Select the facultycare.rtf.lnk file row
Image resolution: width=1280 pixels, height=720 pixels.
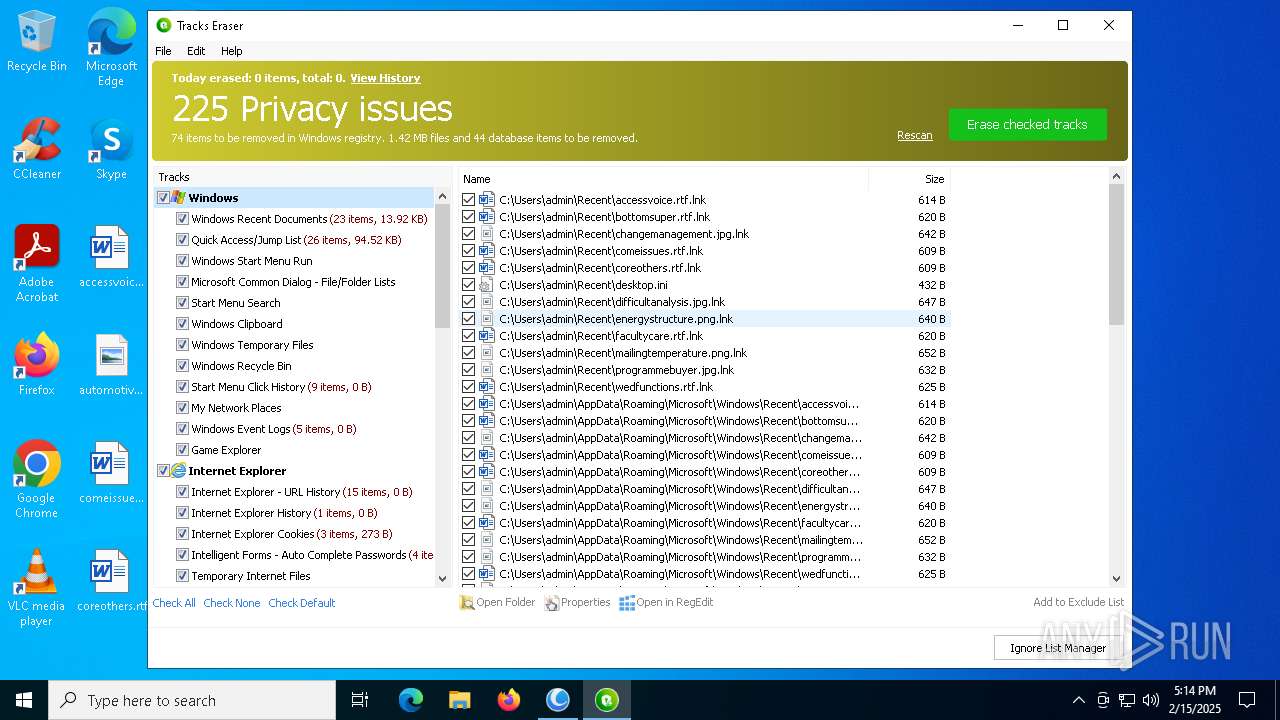(704, 336)
